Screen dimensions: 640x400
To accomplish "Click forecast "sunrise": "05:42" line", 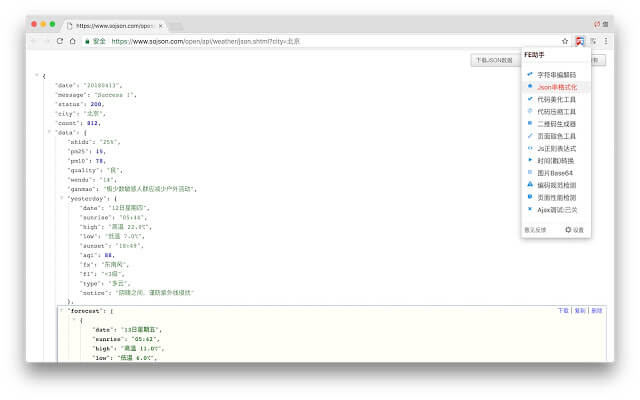I will [x=126, y=339].
